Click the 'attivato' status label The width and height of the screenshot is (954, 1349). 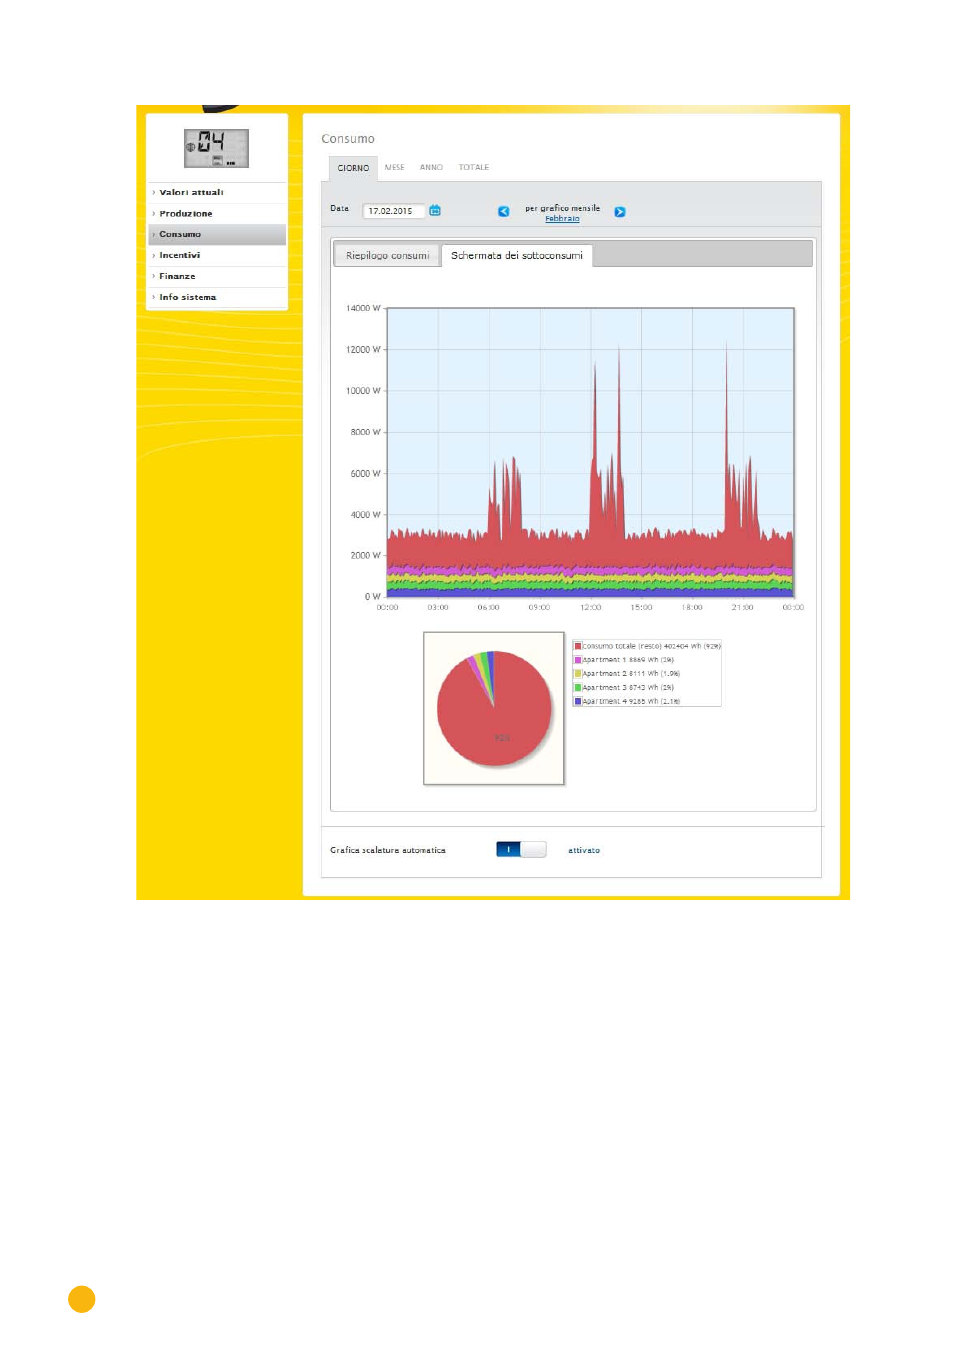tap(584, 850)
